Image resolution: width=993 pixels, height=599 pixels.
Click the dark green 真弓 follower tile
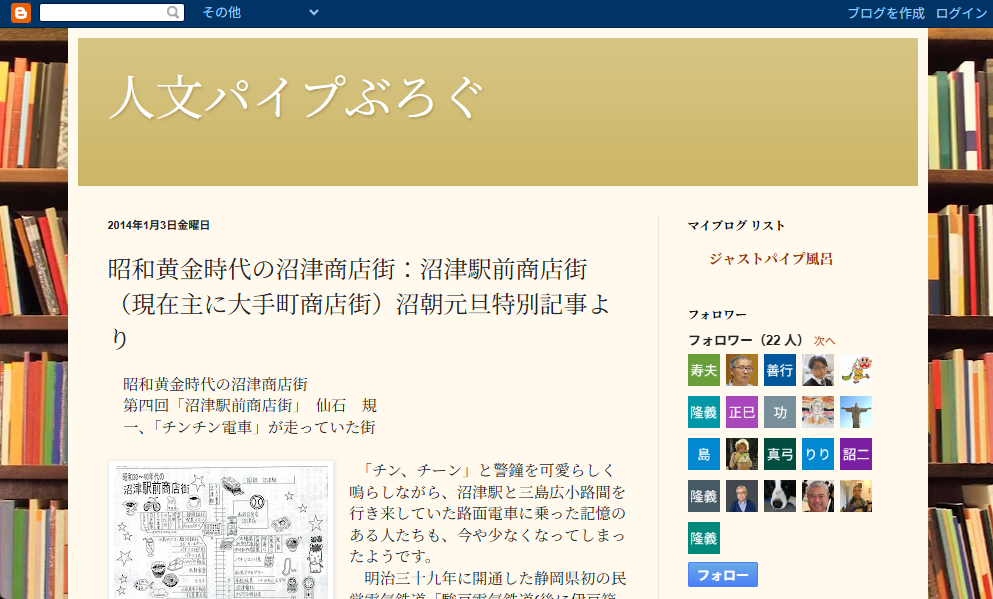tap(780, 454)
